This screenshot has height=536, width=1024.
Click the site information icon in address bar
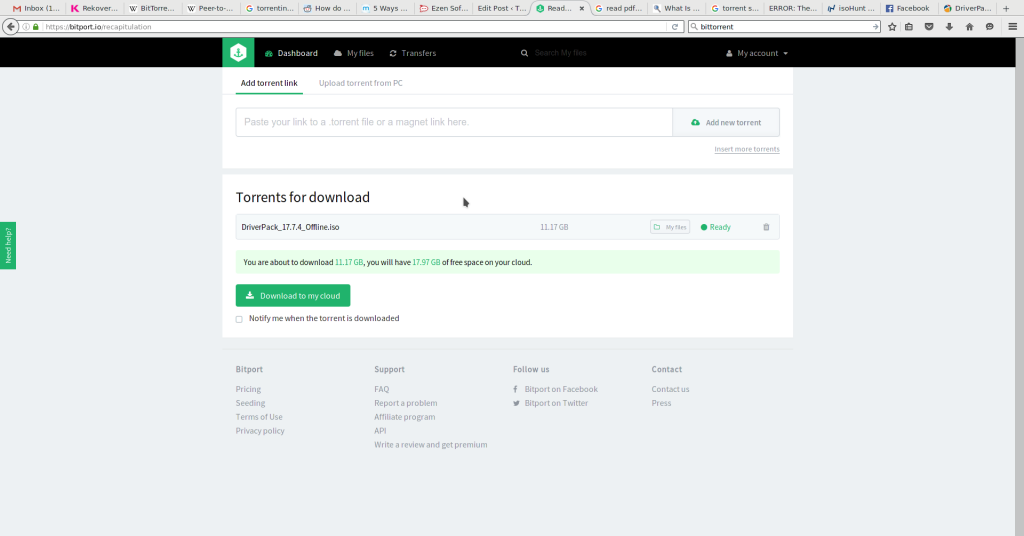[x=26, y=27]
